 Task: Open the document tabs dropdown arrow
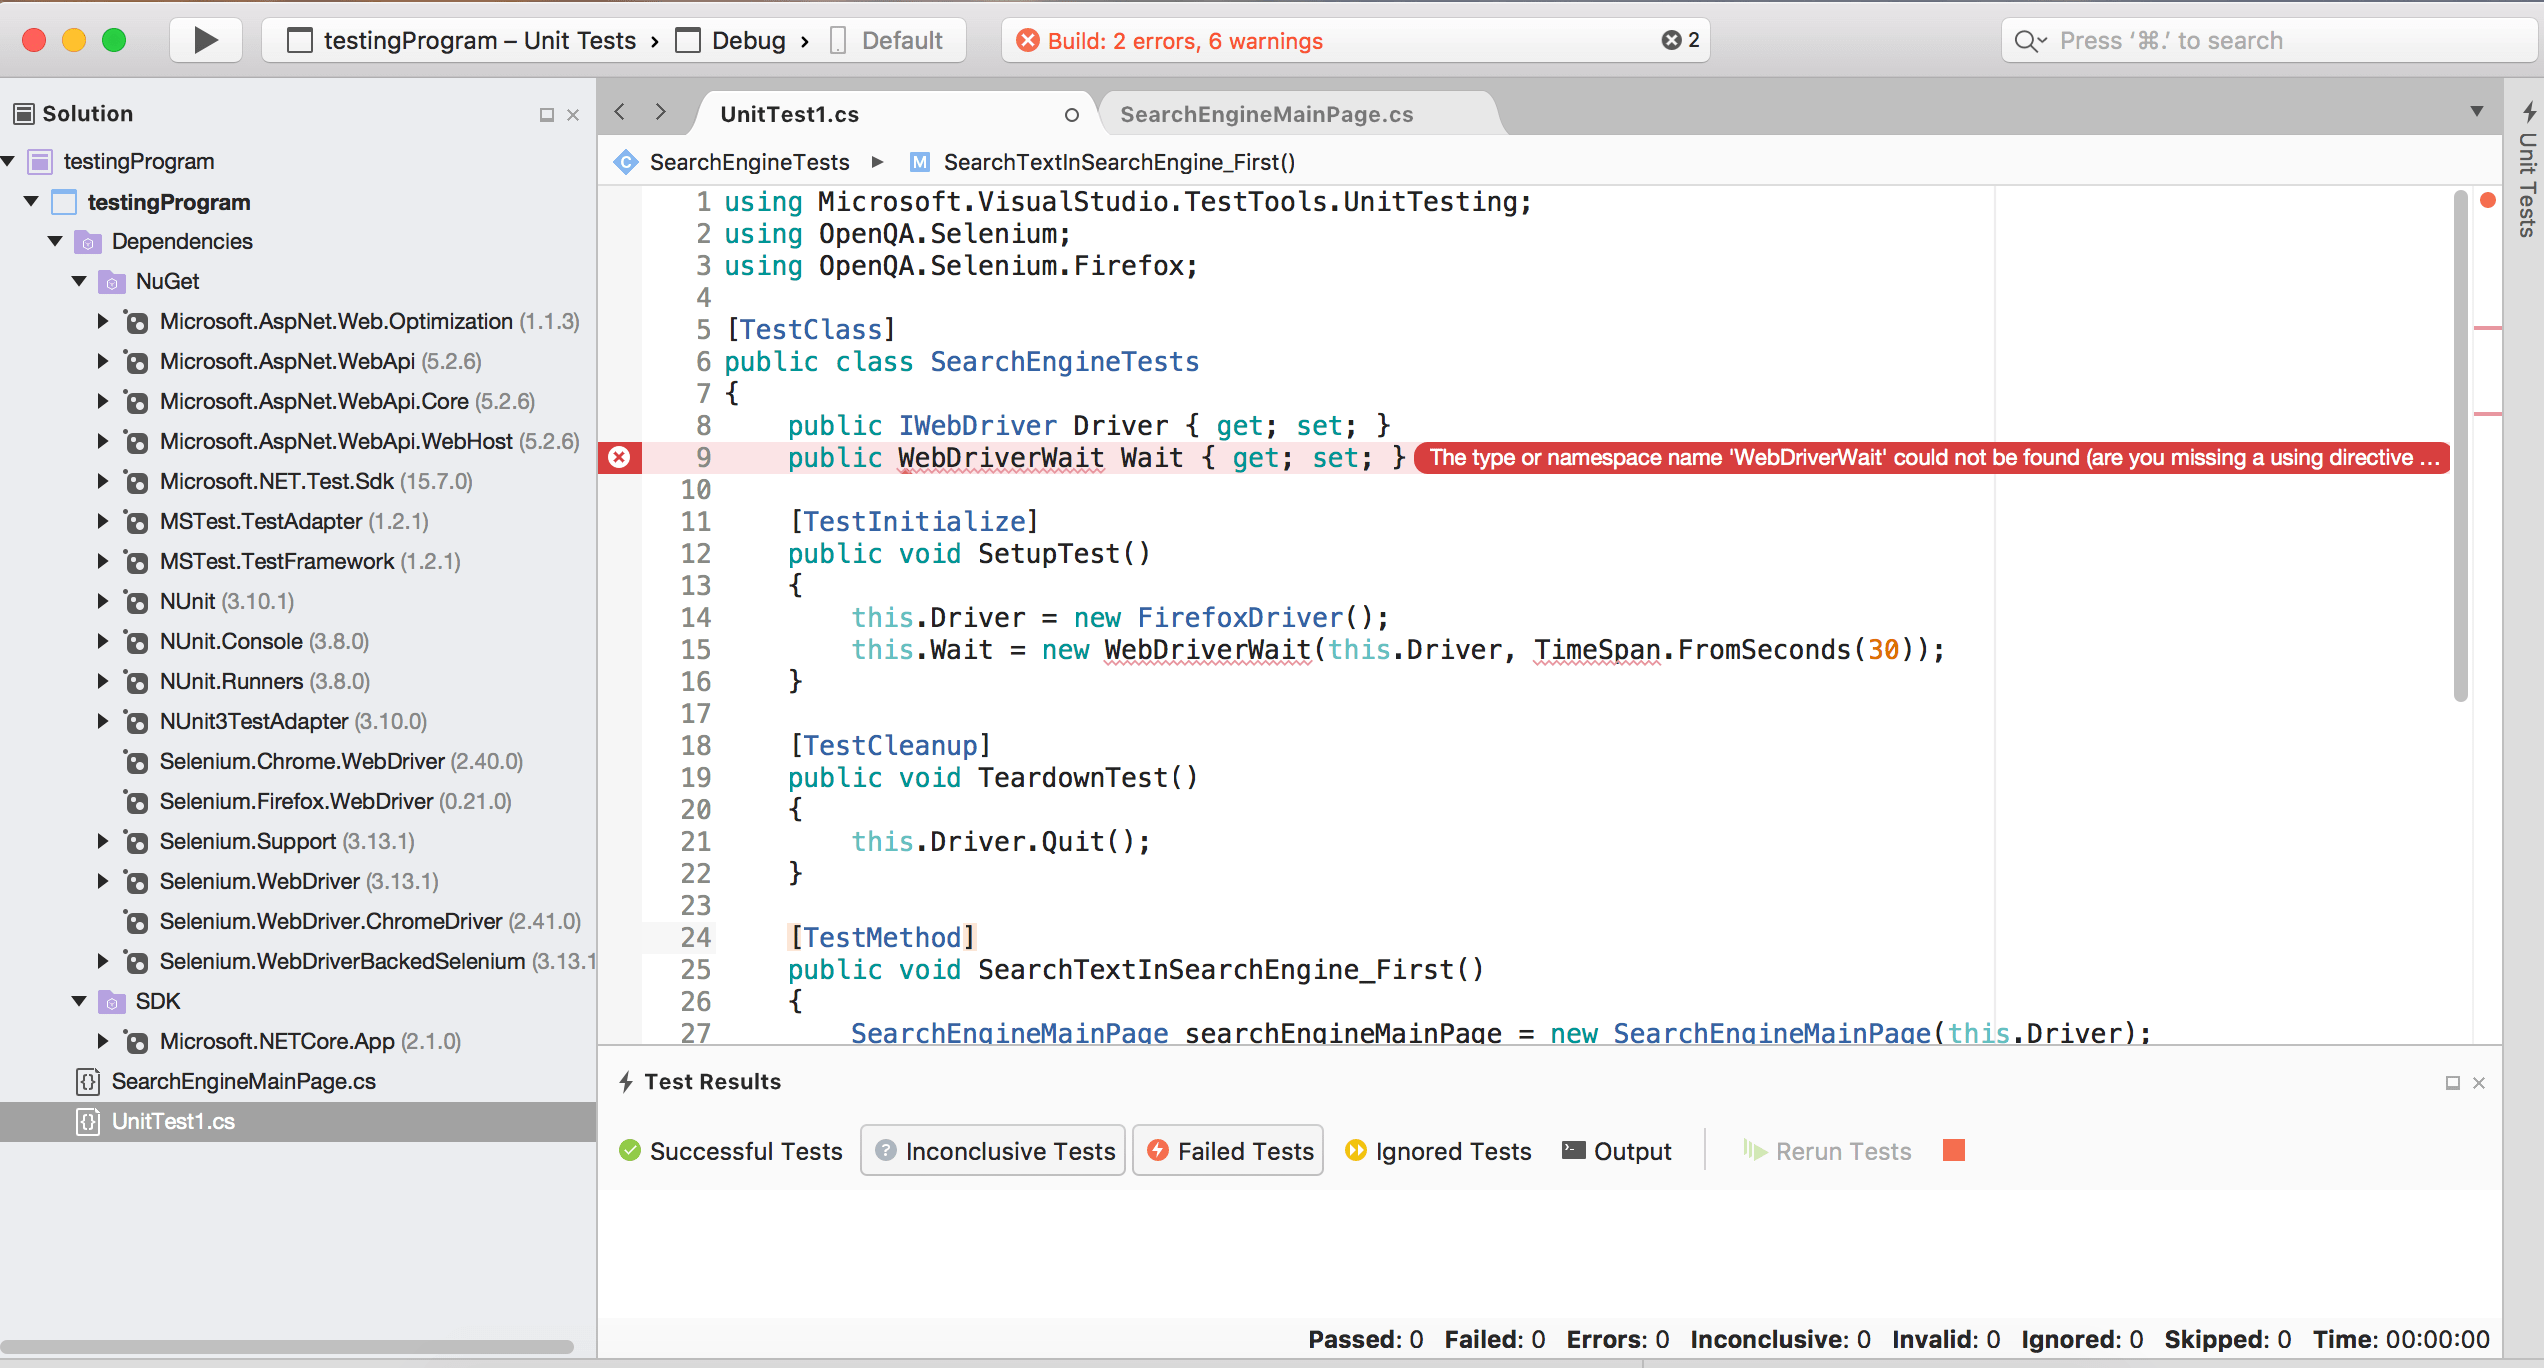tap(2476, 112)
